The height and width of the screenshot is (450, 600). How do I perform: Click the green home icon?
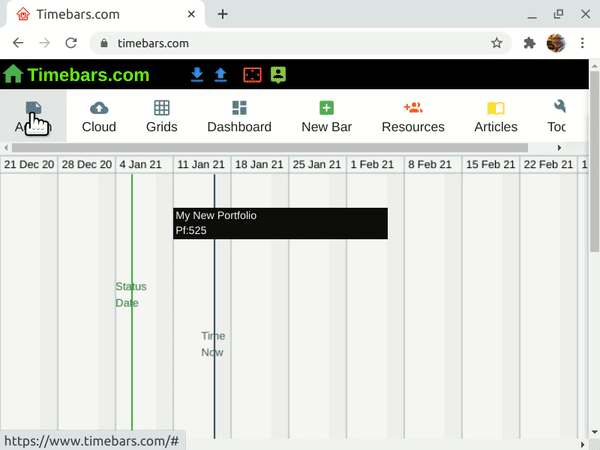[13, 75]
